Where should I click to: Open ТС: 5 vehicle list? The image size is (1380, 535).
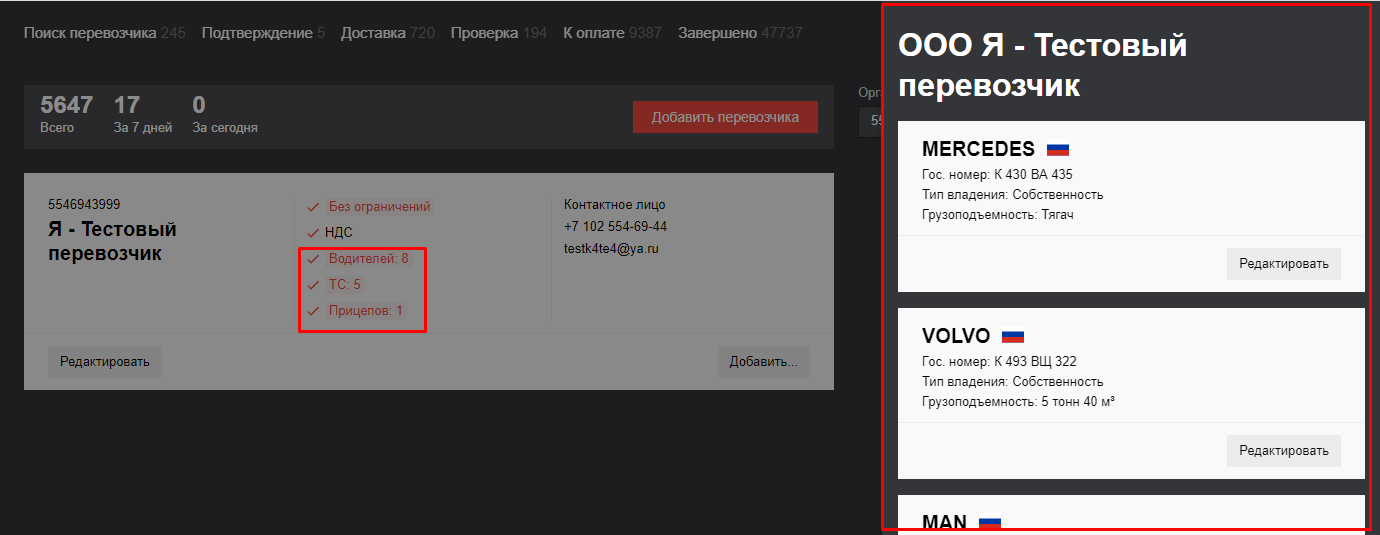click(x=344, y=285)
